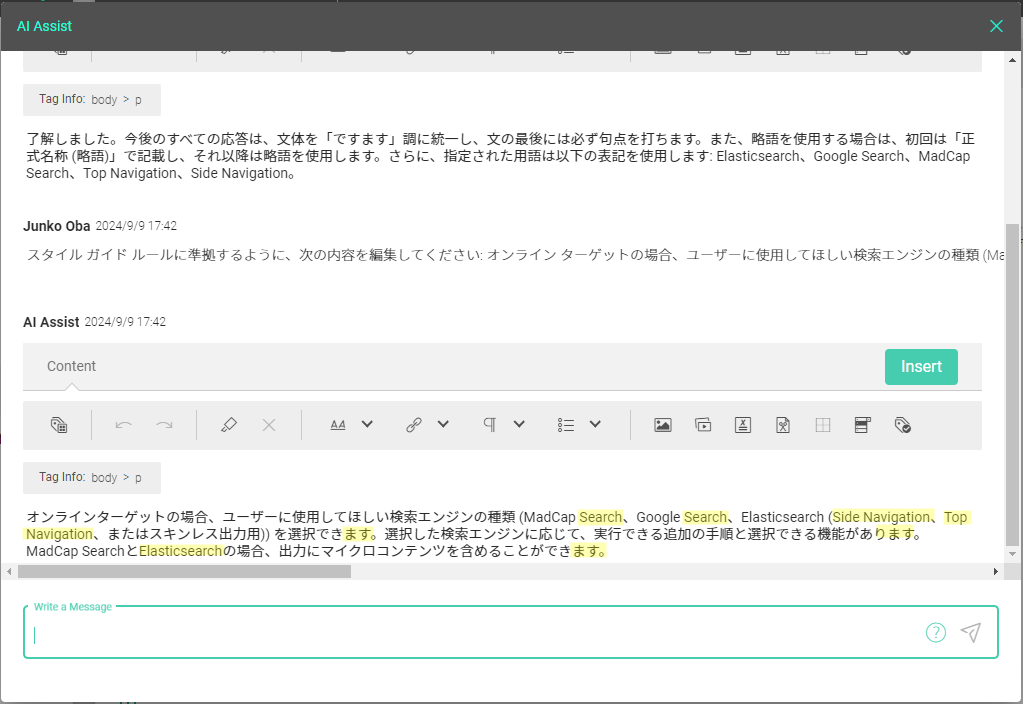Click the Insert button
This screenshot has width=1023, height=704.
click(x=921, y=367)
